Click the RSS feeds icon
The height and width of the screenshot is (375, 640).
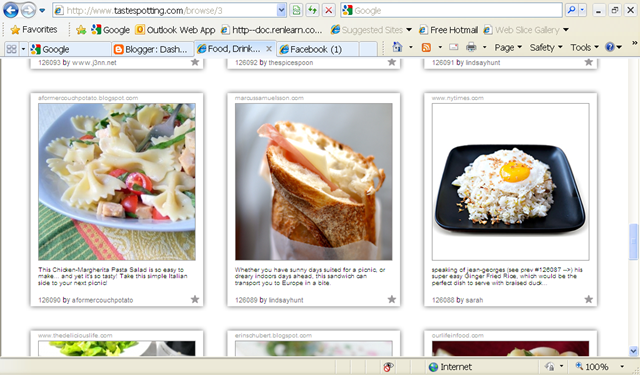(426, 47)
